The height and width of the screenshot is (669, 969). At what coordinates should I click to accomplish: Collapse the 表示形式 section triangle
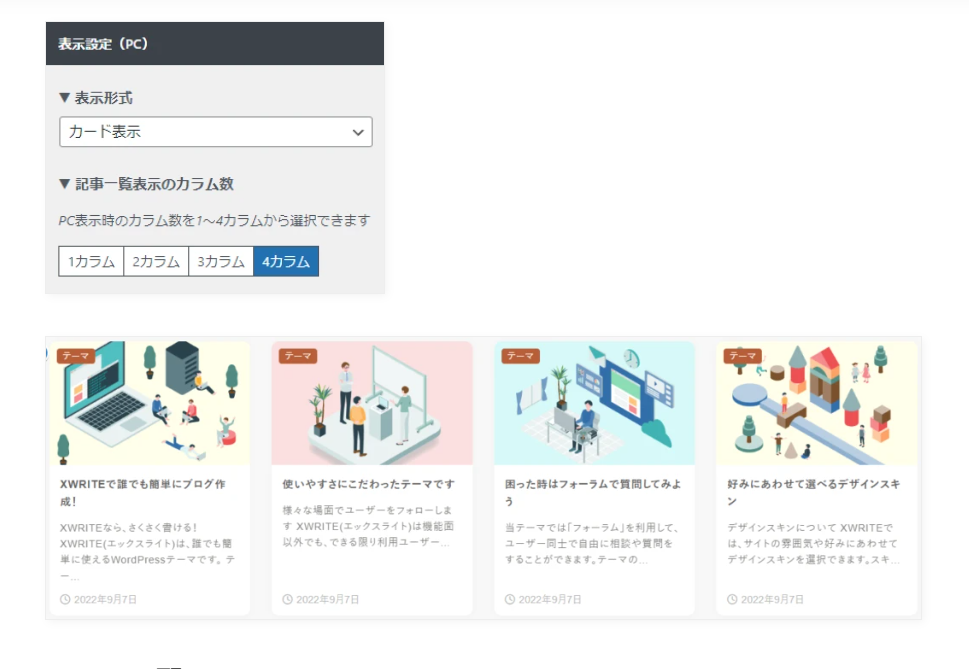tap(64, 98)
